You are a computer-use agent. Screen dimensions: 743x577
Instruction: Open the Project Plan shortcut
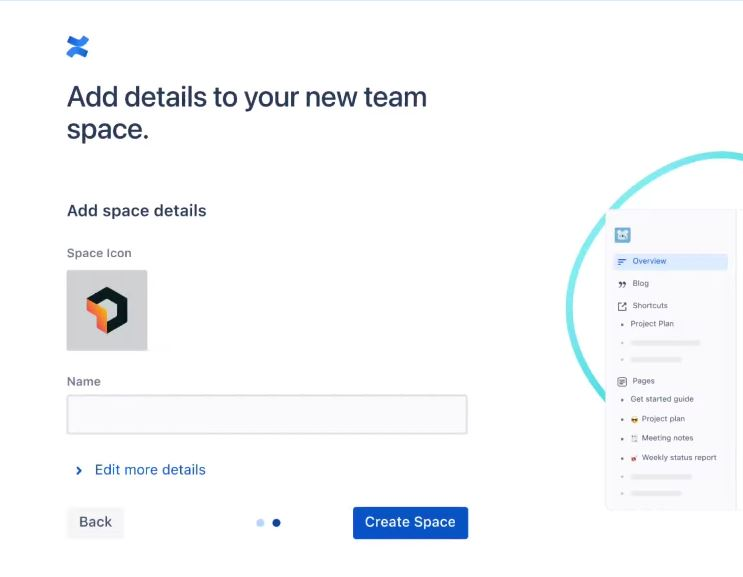pyautogui.click(x=652, y=324)
